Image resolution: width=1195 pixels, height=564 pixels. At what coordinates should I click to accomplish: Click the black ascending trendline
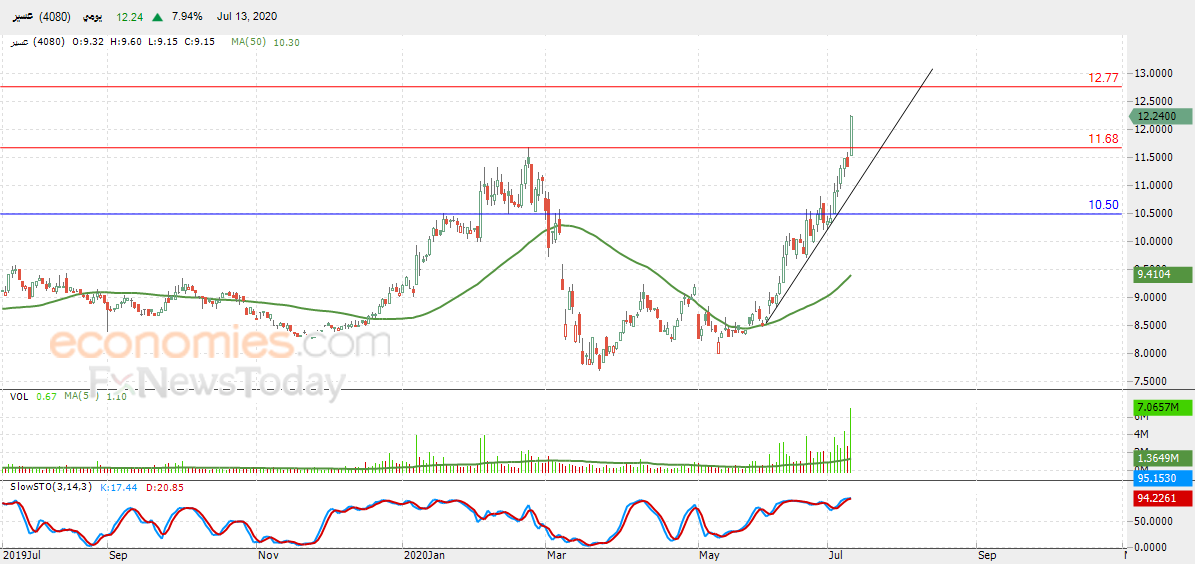click(849, 197)
